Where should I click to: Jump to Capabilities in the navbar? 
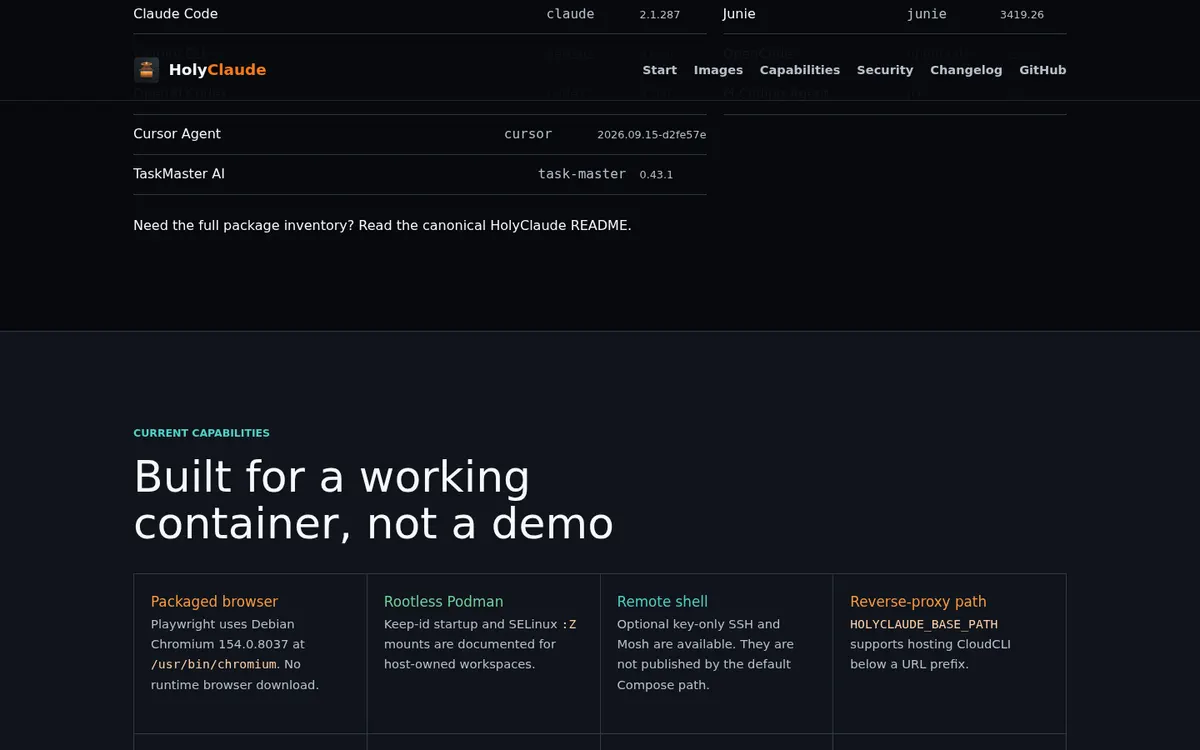coord(800,70)
